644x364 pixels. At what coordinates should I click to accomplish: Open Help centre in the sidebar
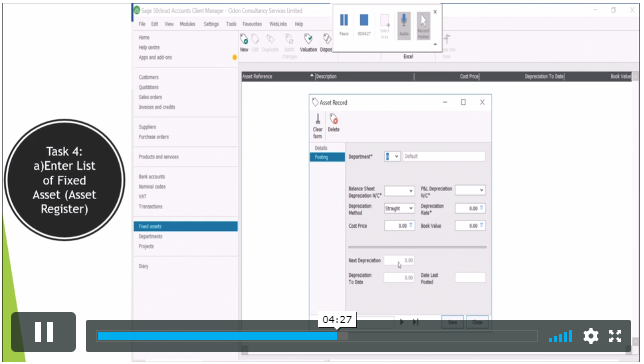pyautogui.click(x=149, y=47)
